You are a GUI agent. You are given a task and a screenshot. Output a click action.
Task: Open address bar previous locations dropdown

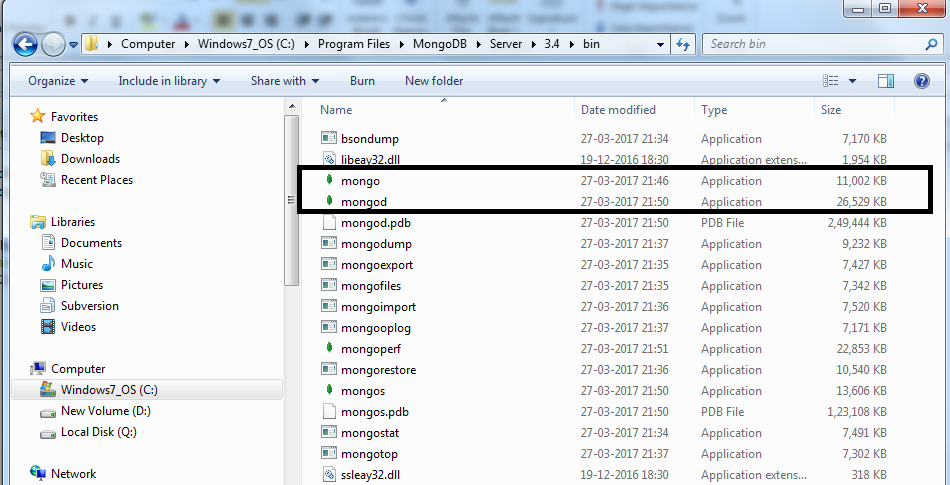click(660, 44)
